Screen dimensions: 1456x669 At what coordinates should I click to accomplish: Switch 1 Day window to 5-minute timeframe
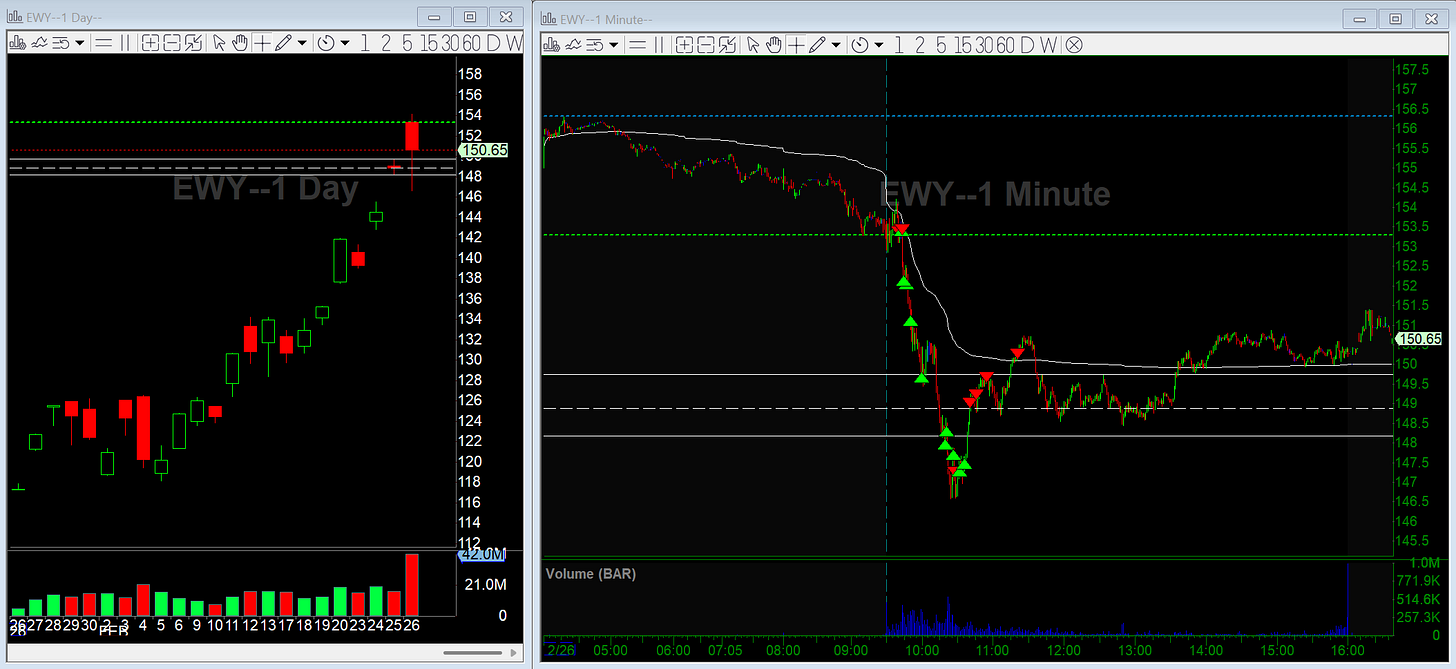coord(407,43)
